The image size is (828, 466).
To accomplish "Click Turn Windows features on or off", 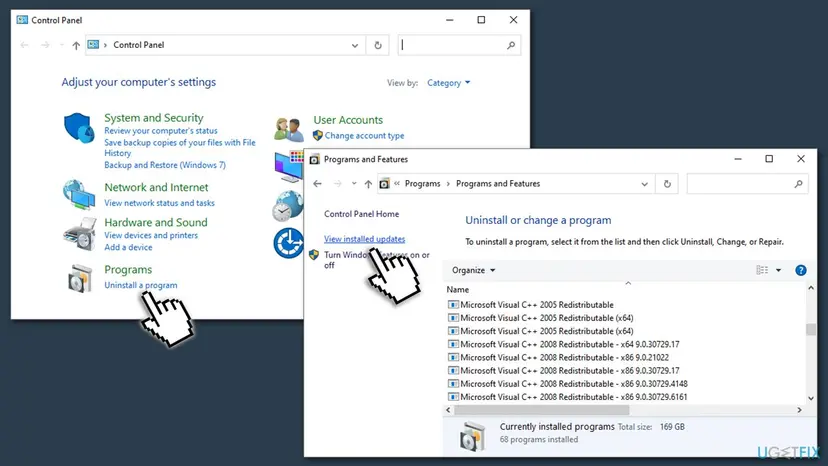I will click(377, 260).
